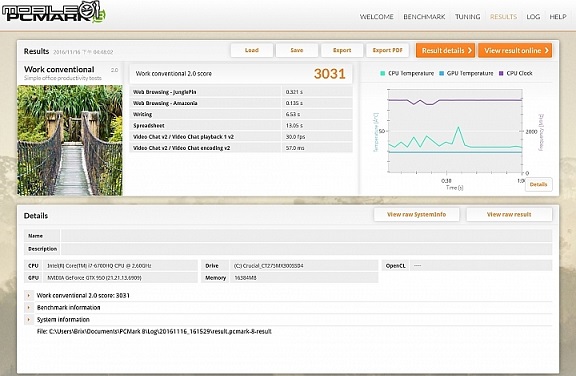Select Video Chat encoding v2 row
Image resolution: width=576 pixels, height=376 pixels.
[241, 148]
